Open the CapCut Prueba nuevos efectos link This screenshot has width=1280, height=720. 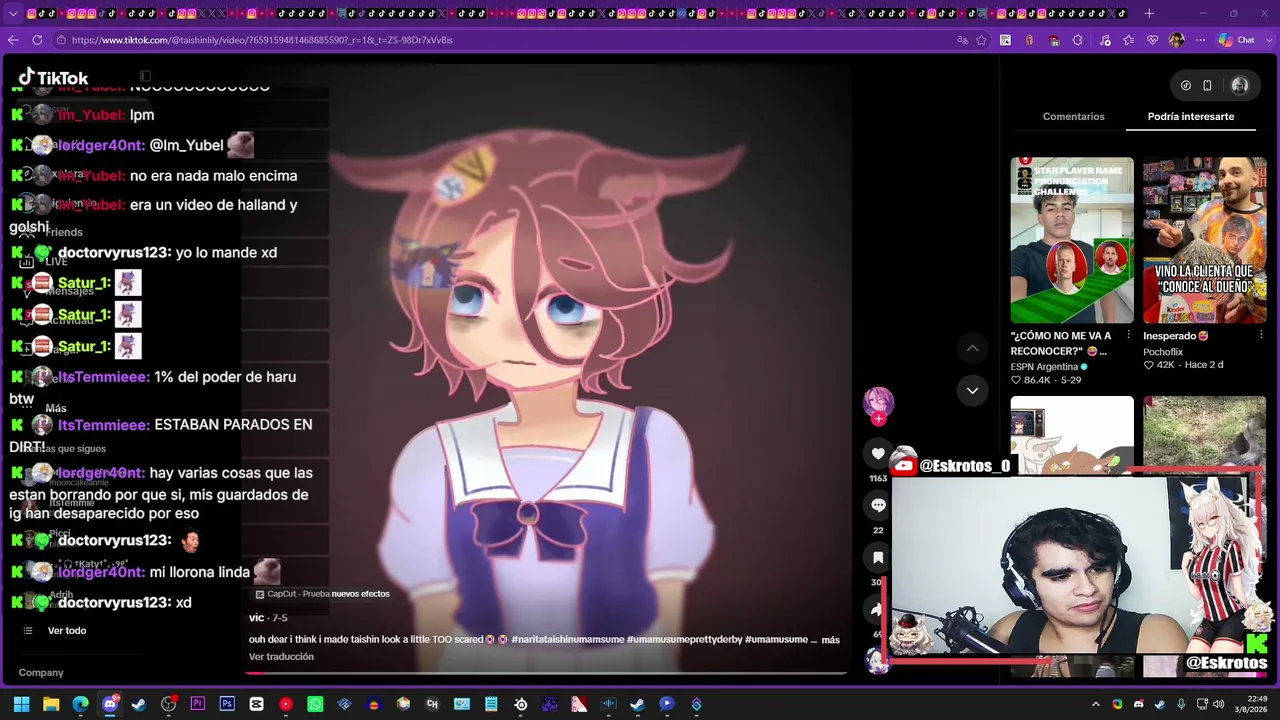[322, 594]
